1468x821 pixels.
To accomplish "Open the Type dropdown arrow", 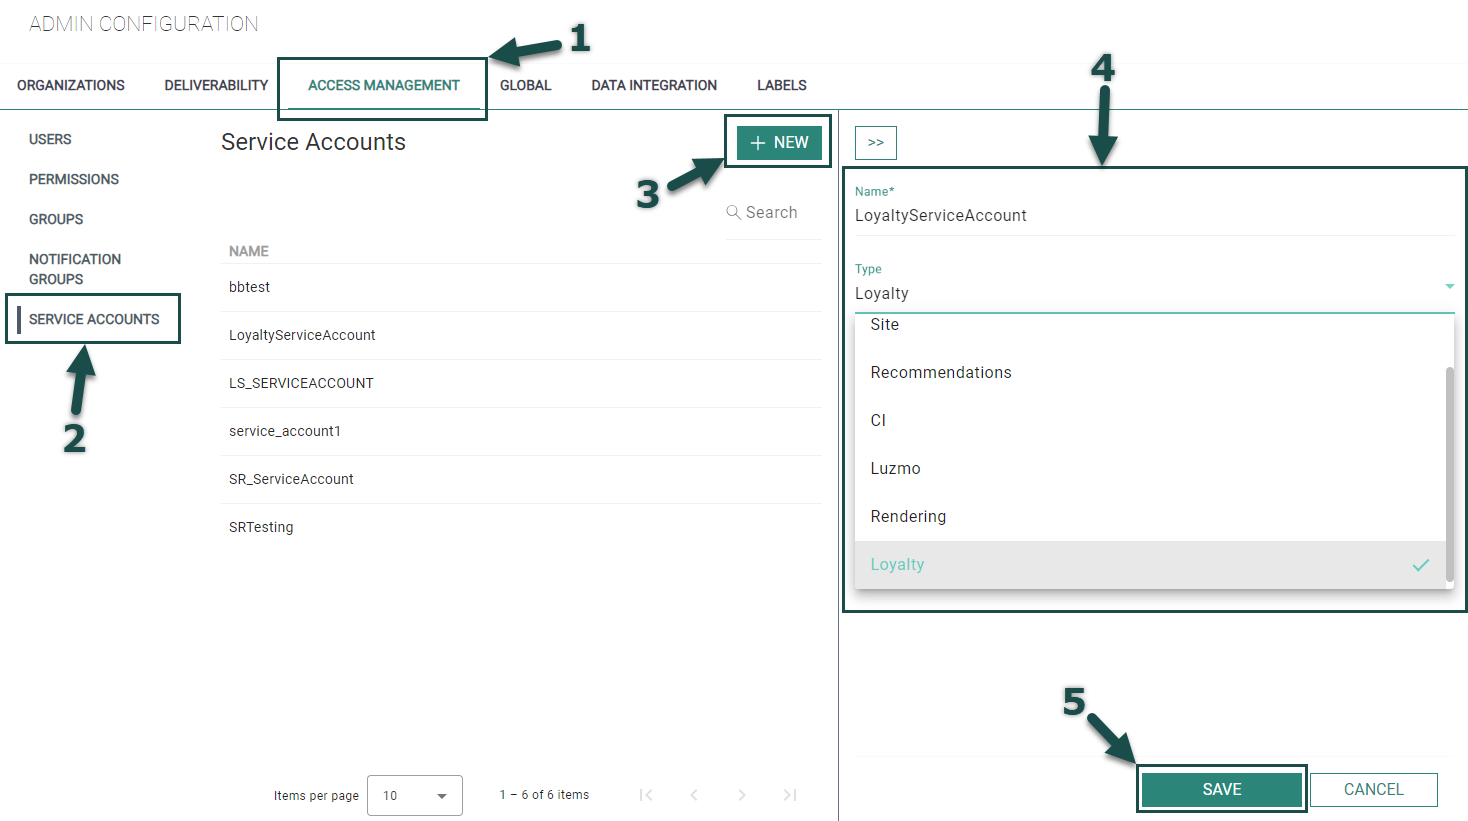I will (x=1449, y=287).
